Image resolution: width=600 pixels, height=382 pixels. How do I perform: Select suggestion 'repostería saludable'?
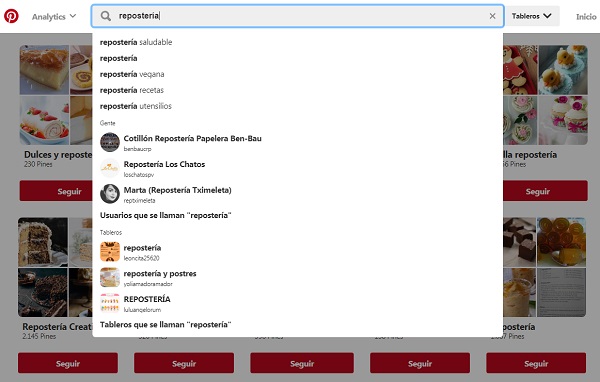pos(136,42)
